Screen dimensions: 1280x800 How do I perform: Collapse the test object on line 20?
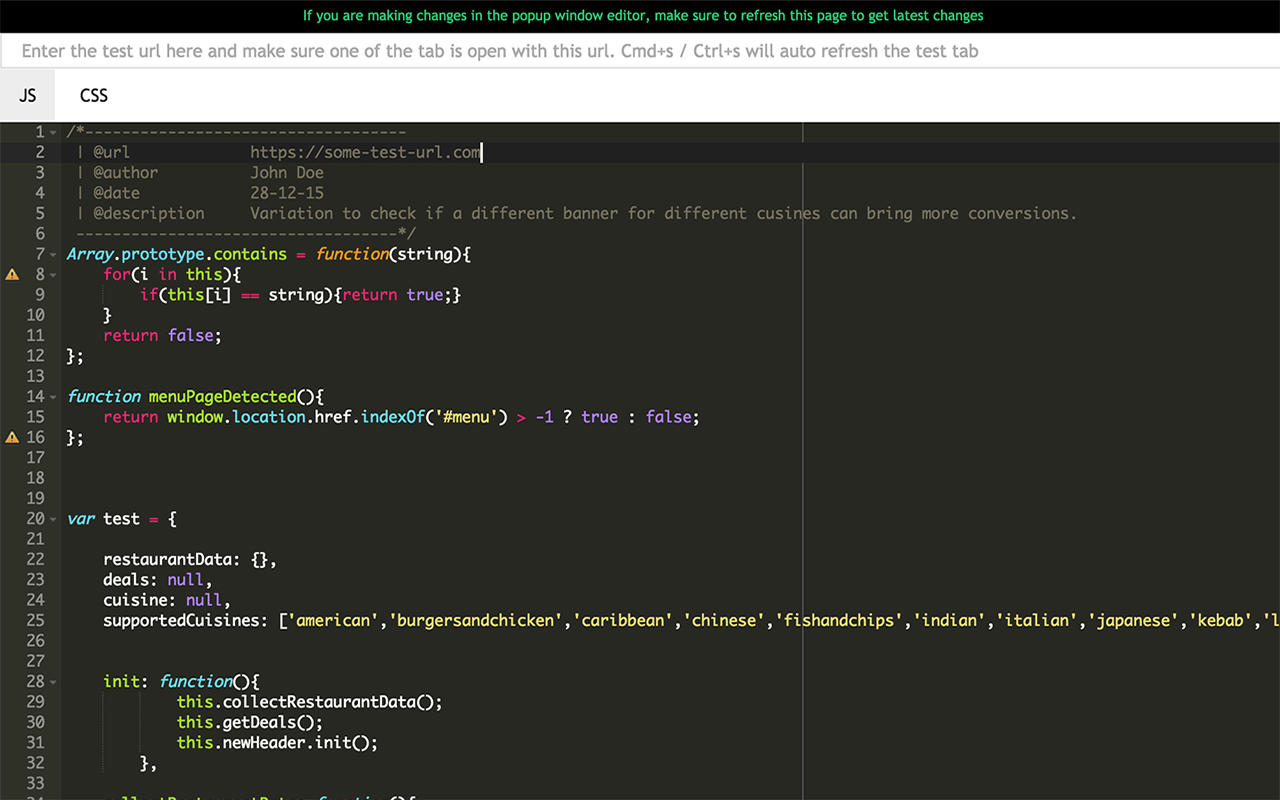tap(52, 518)
